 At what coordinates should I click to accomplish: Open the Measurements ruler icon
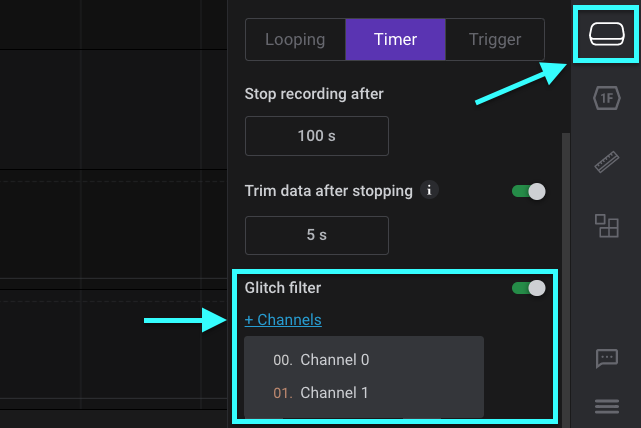[x=607, y=162]
